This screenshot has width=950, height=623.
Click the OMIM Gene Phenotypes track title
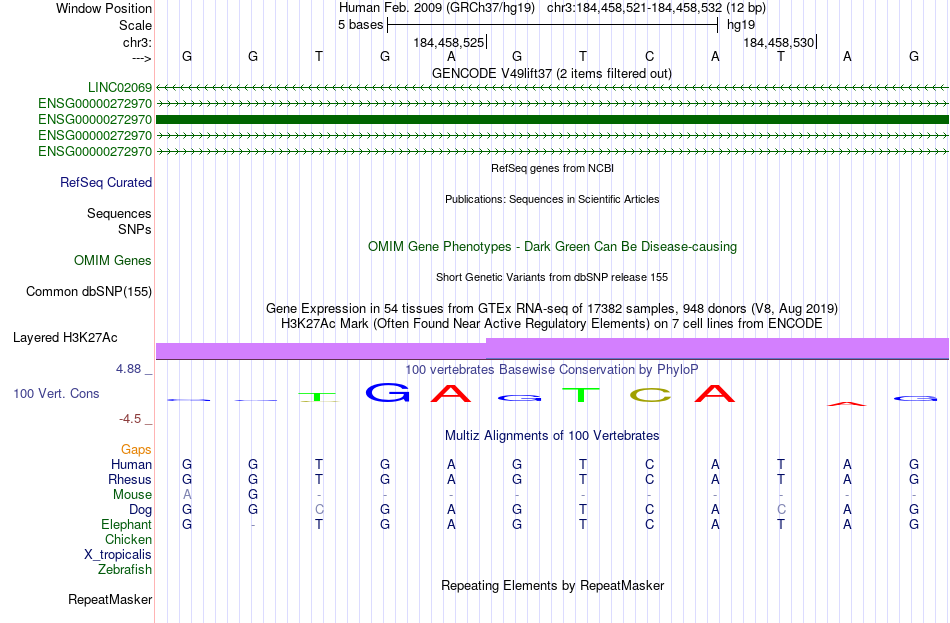[x=553, y=247]
